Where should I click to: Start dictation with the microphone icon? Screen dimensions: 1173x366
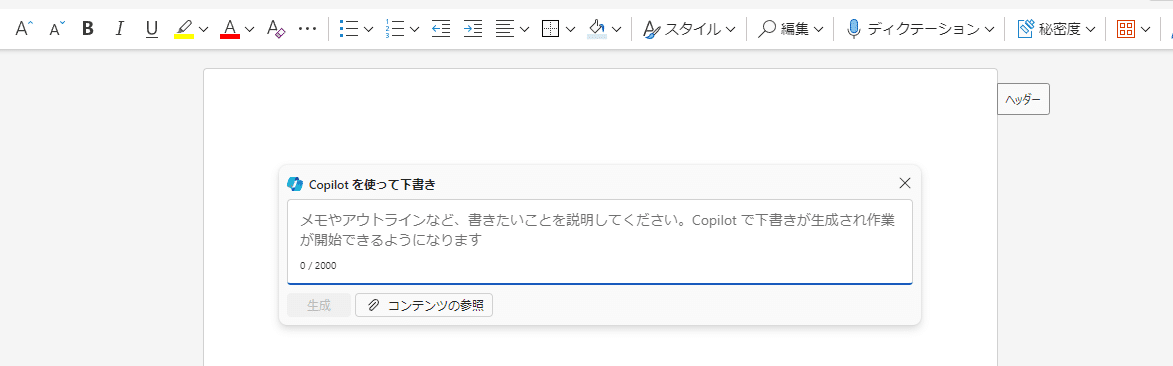coord(854,29)
